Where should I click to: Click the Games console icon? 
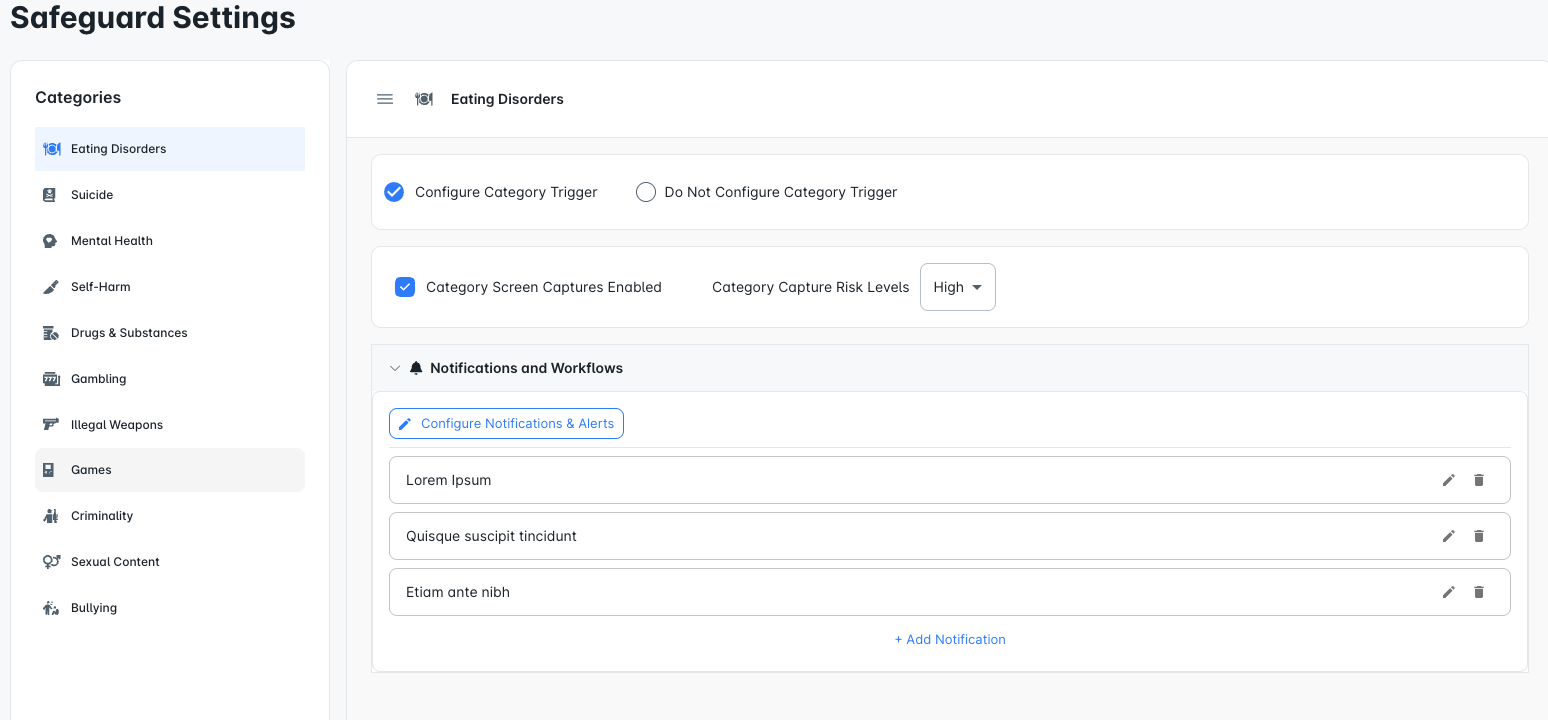click(49, 470)
